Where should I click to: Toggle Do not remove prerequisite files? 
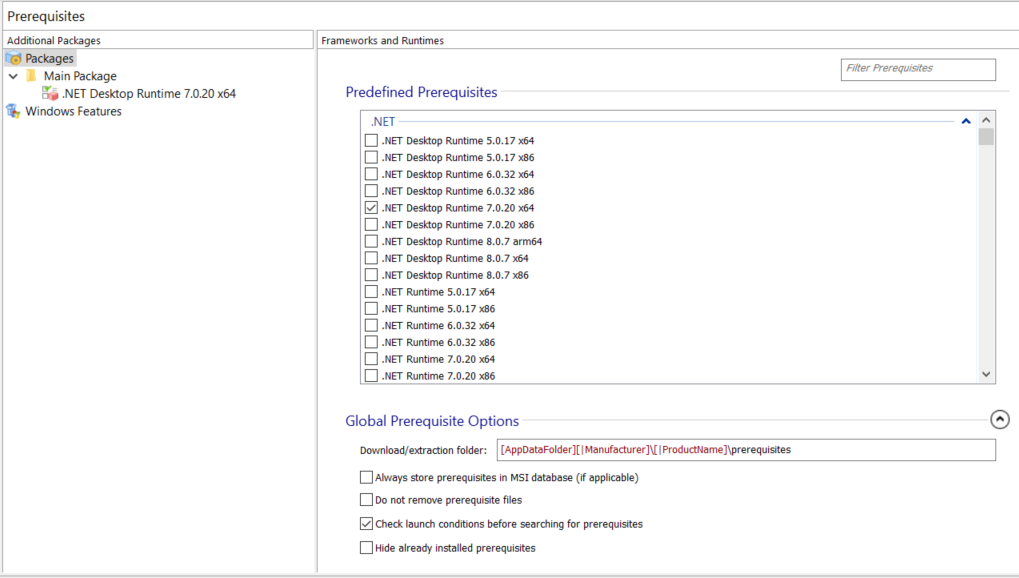click(x=366, y=500)
